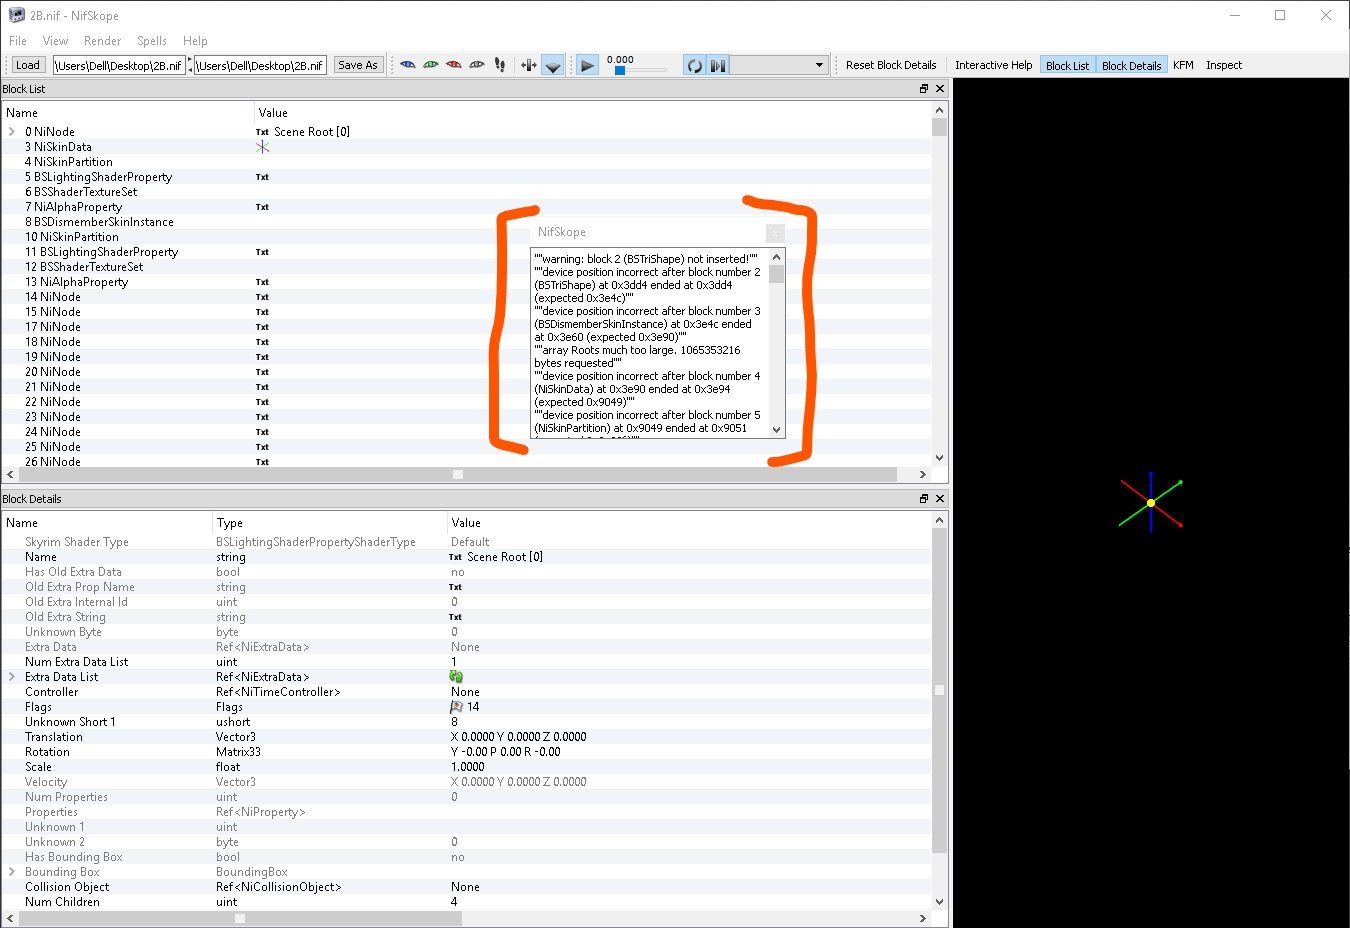Viewport: 1350px width, 928px height.
Task: Open the File menu
Action: [18, 41]
